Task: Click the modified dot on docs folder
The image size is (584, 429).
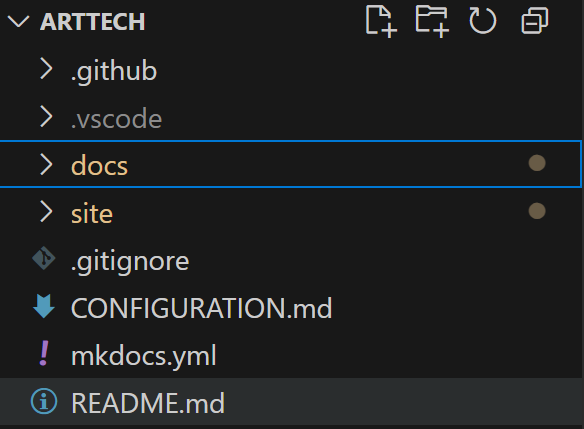Action: point(537,163)
